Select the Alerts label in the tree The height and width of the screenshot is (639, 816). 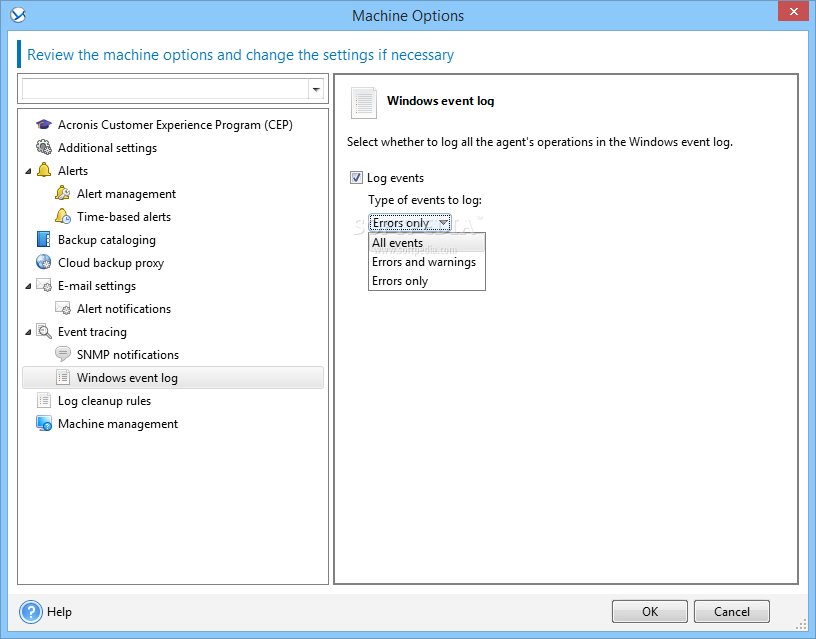(x=73, y=171)
